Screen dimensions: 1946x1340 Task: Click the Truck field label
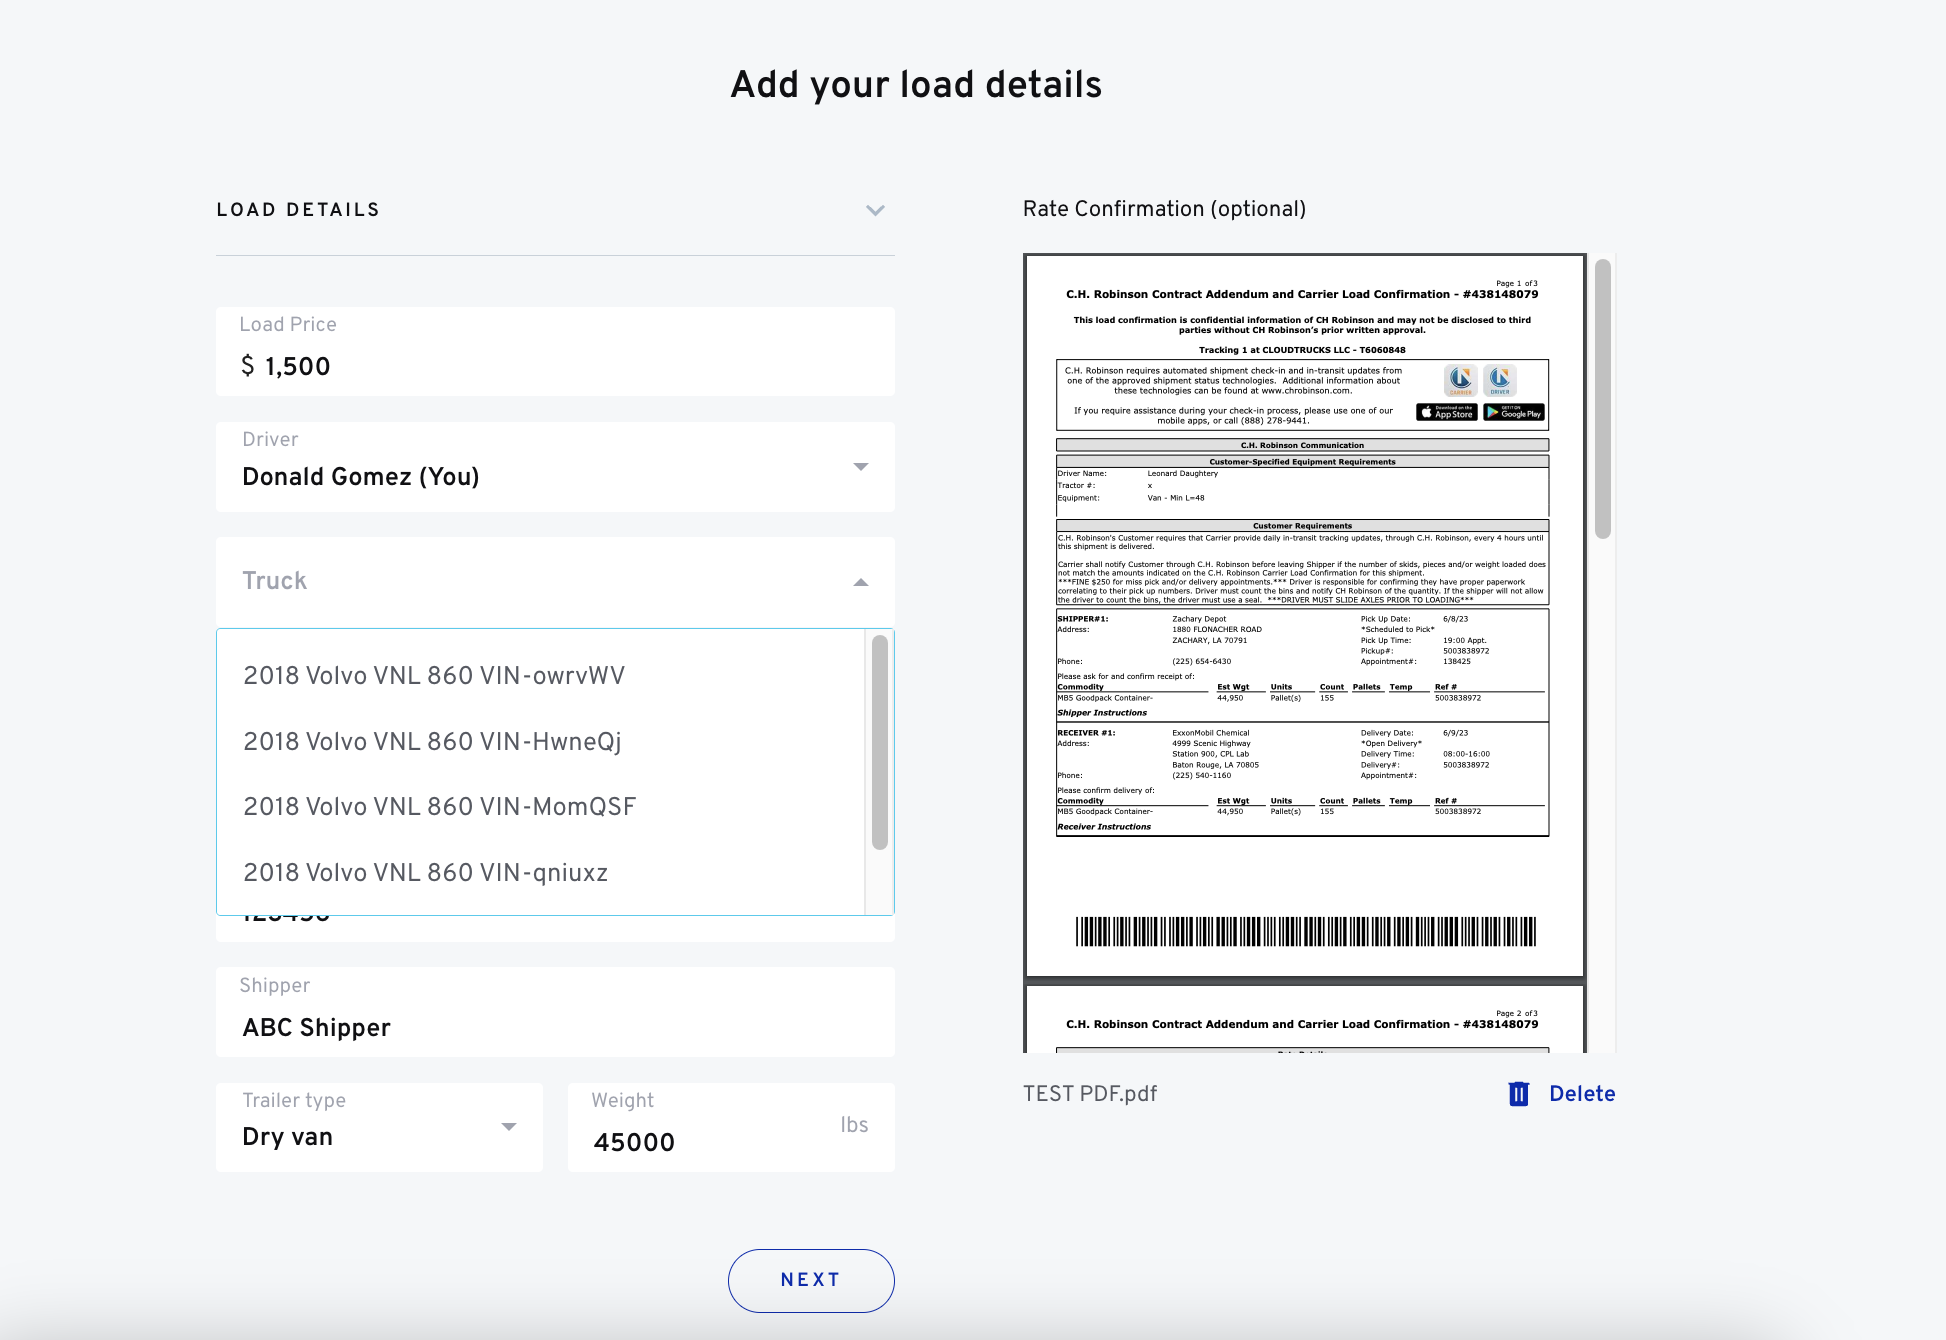[274, 581]
